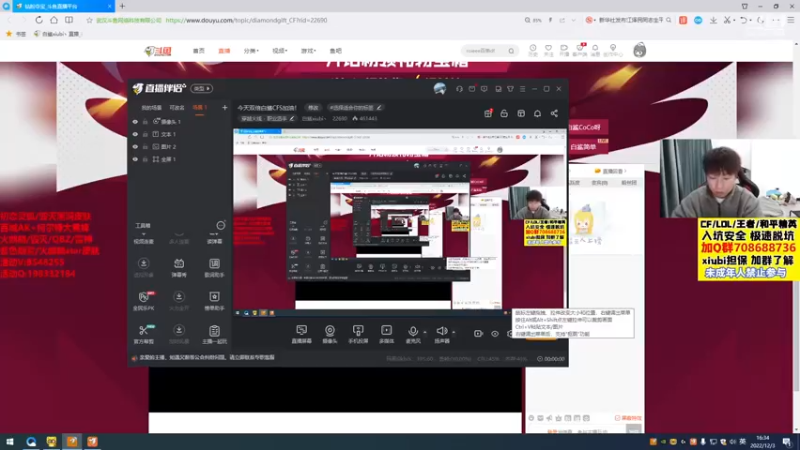Open the barrage show tool

click(179, 267)
